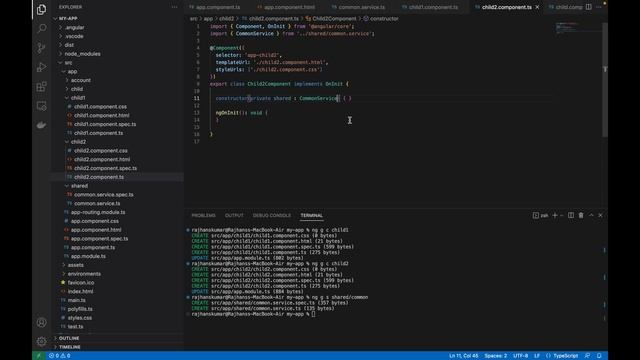
Task: Split the editor to the right
Action: (x=589, y=7)
